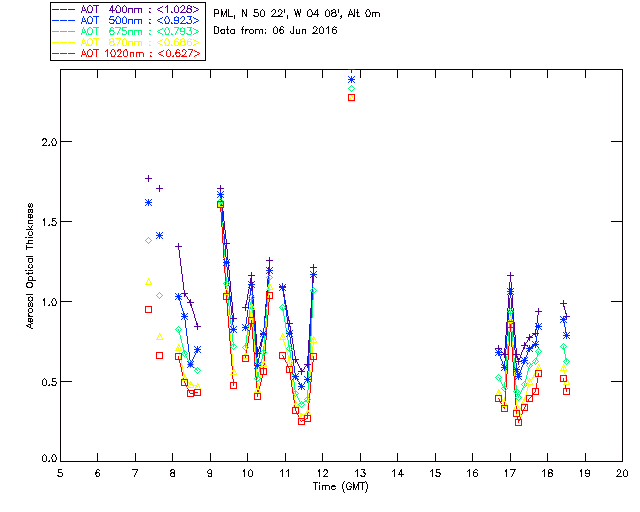Click the red AOT 1020nm legend entry
640x512 pixels.
click(x=132, y=54)
